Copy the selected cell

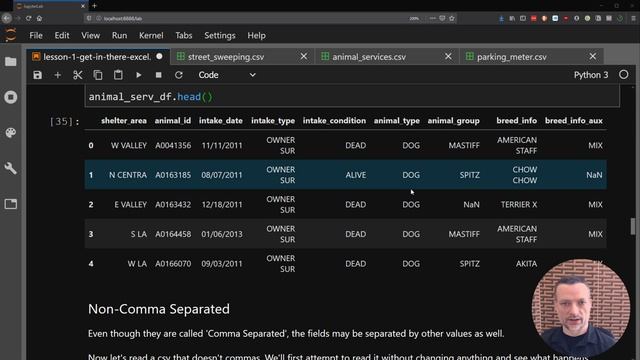pyautogui.click(x=98, y=75)
